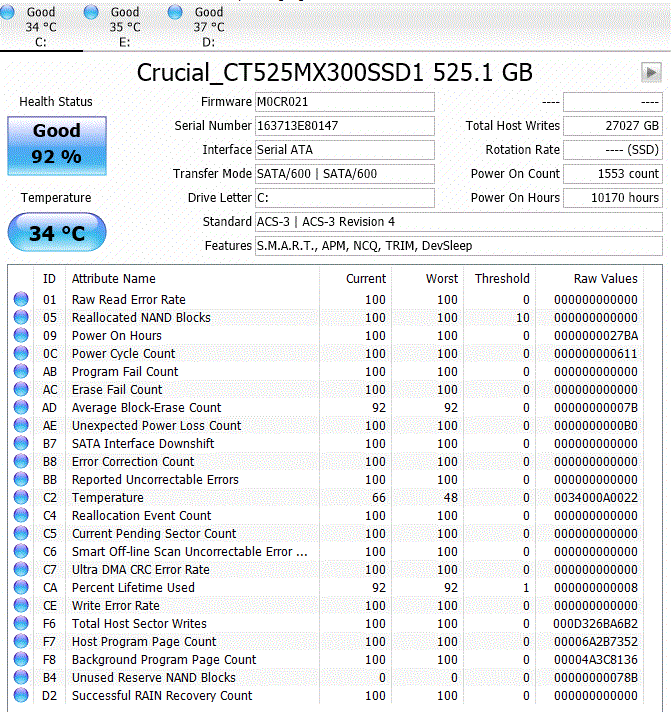Click status orb for SATA Interface Downshift
Image resolution: width=671 pixels, height=712 pixels.
[x=21, y=443]
